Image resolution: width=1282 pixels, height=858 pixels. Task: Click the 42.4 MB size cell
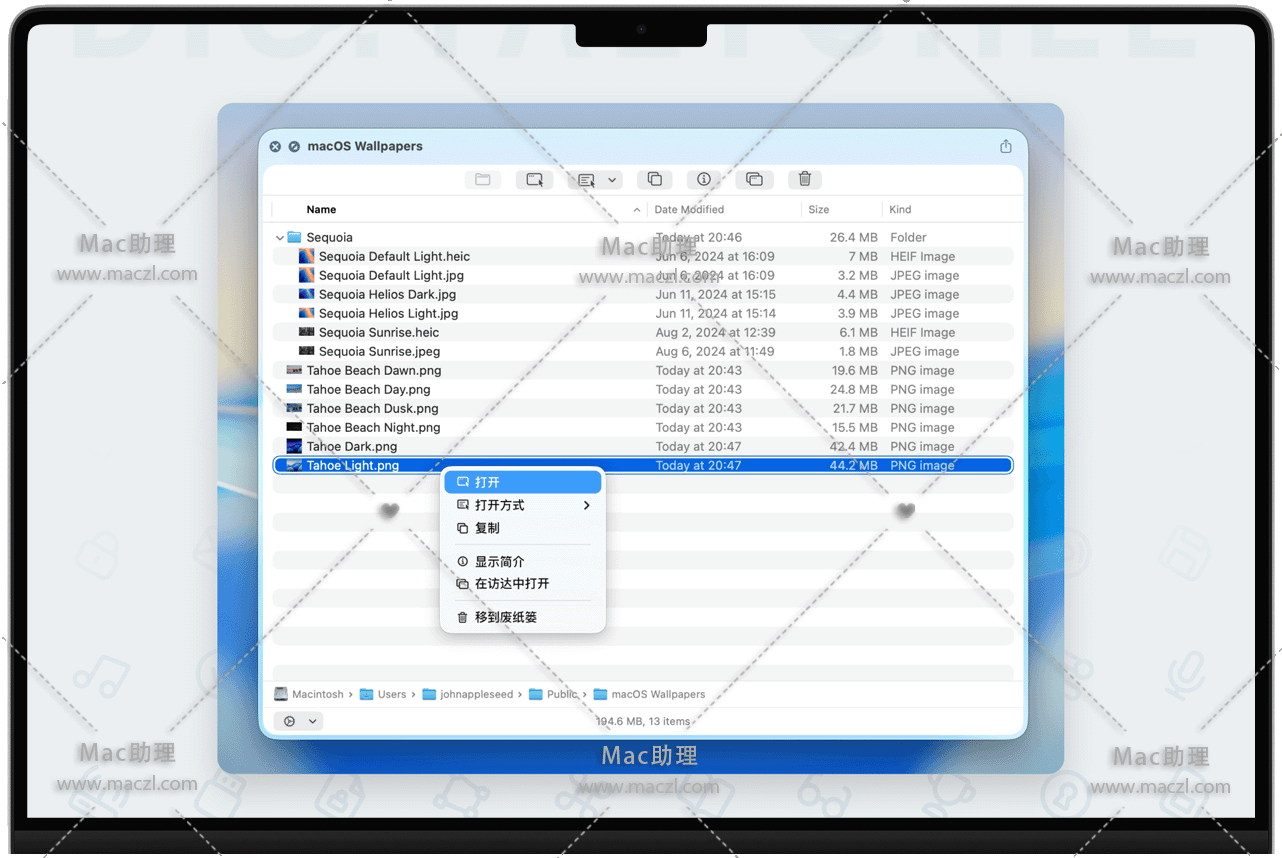point(854,447)
